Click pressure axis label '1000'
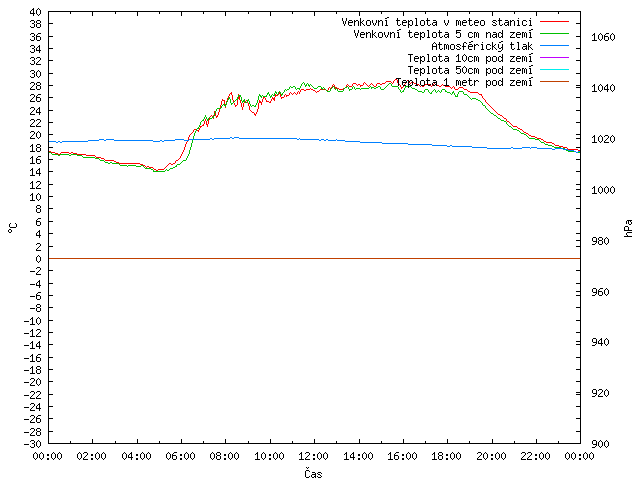The height and width of the screenshot is (480, 640). click(603, 190)
